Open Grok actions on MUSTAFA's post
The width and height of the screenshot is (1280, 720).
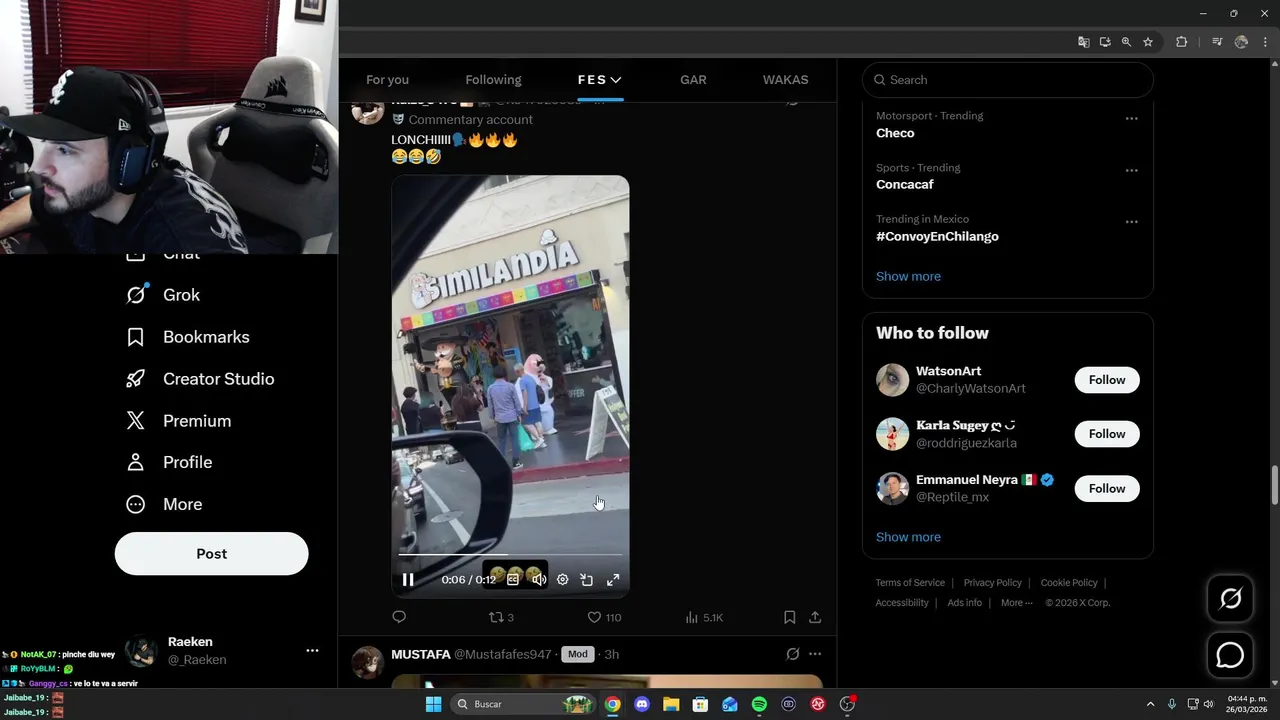792,654
